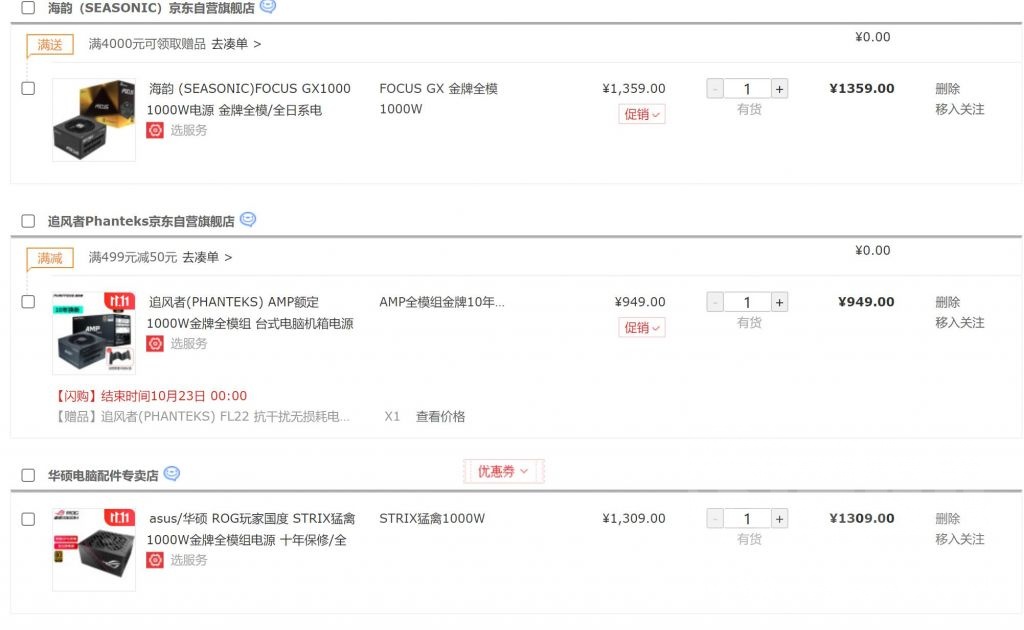Viewport: 1024px width, 630px height.
Task: Click service icon under ASUS ROG STRIX
Action: (155, 560)
